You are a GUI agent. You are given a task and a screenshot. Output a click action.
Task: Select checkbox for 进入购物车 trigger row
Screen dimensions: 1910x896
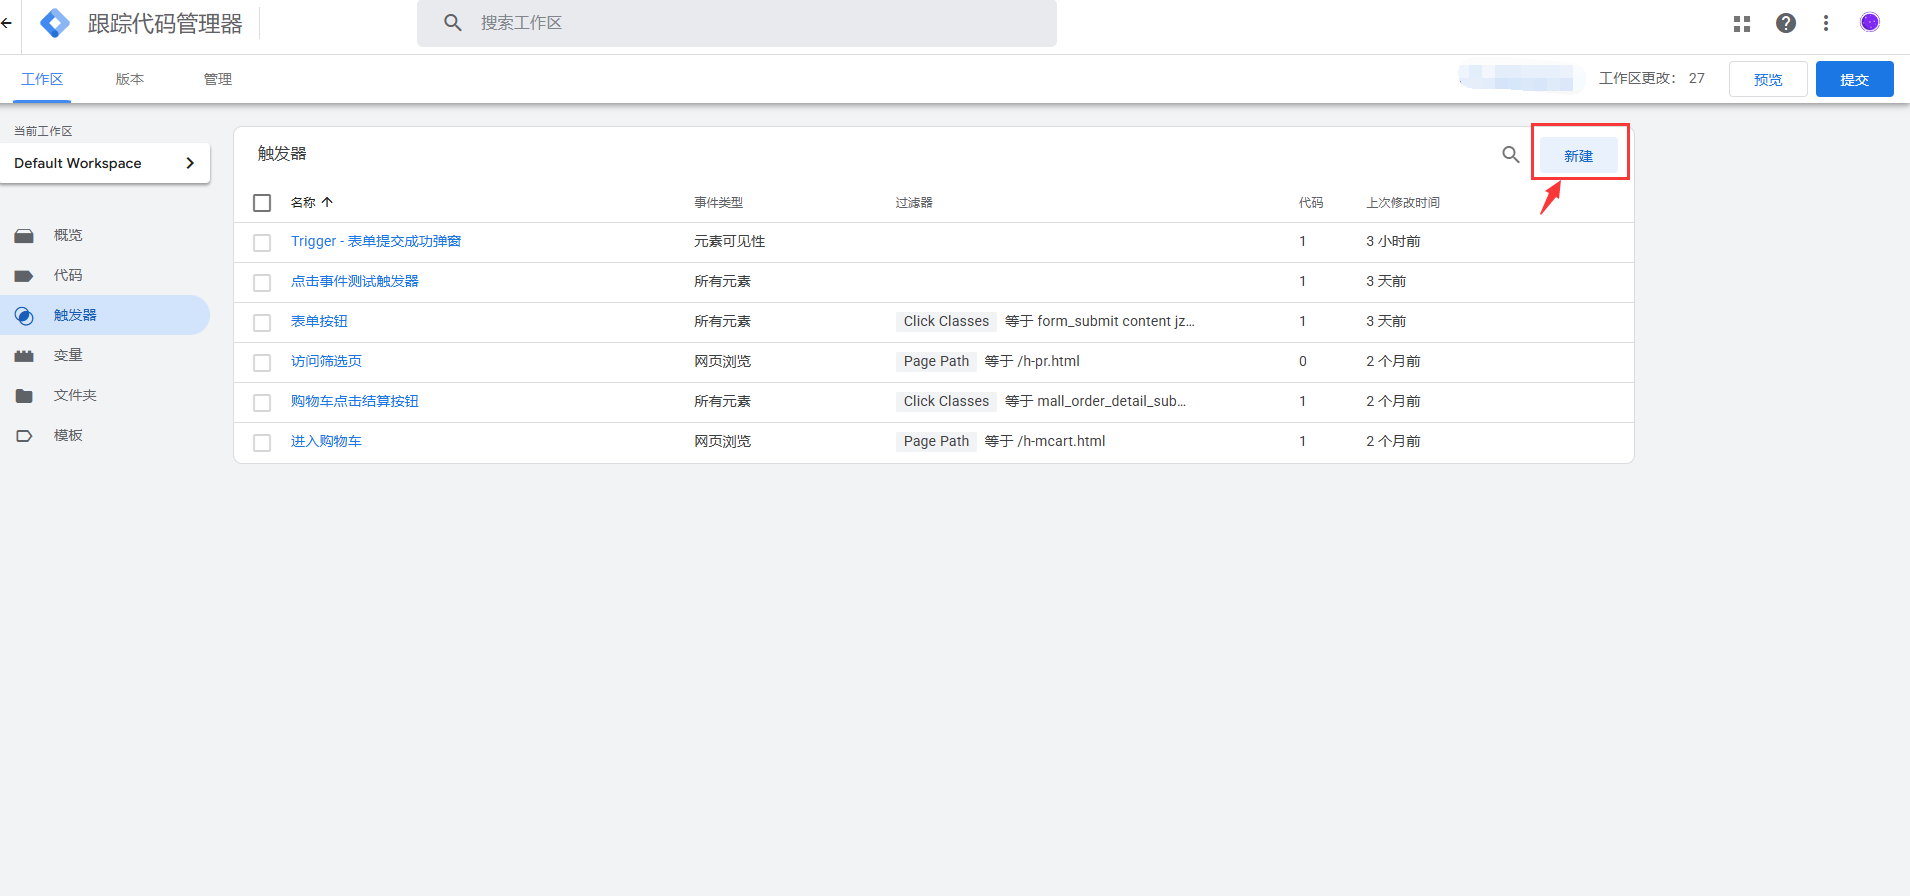click(262, 443)
